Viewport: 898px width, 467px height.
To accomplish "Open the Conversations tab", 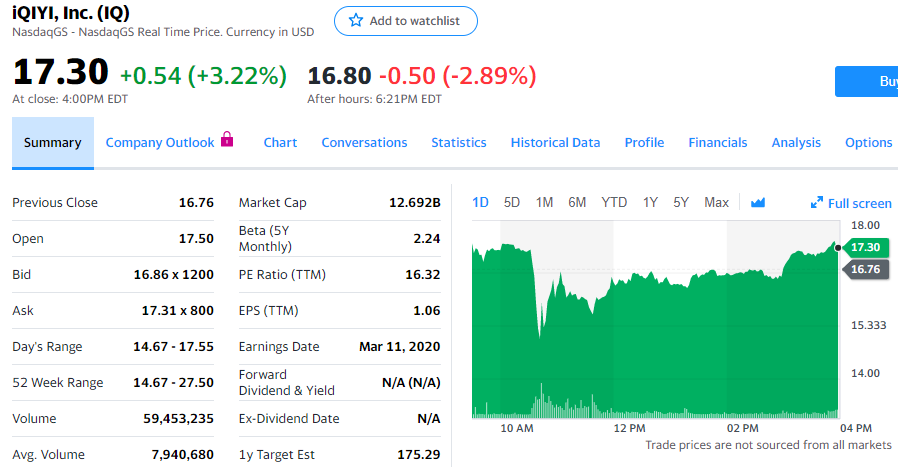I will pos(364,143).
